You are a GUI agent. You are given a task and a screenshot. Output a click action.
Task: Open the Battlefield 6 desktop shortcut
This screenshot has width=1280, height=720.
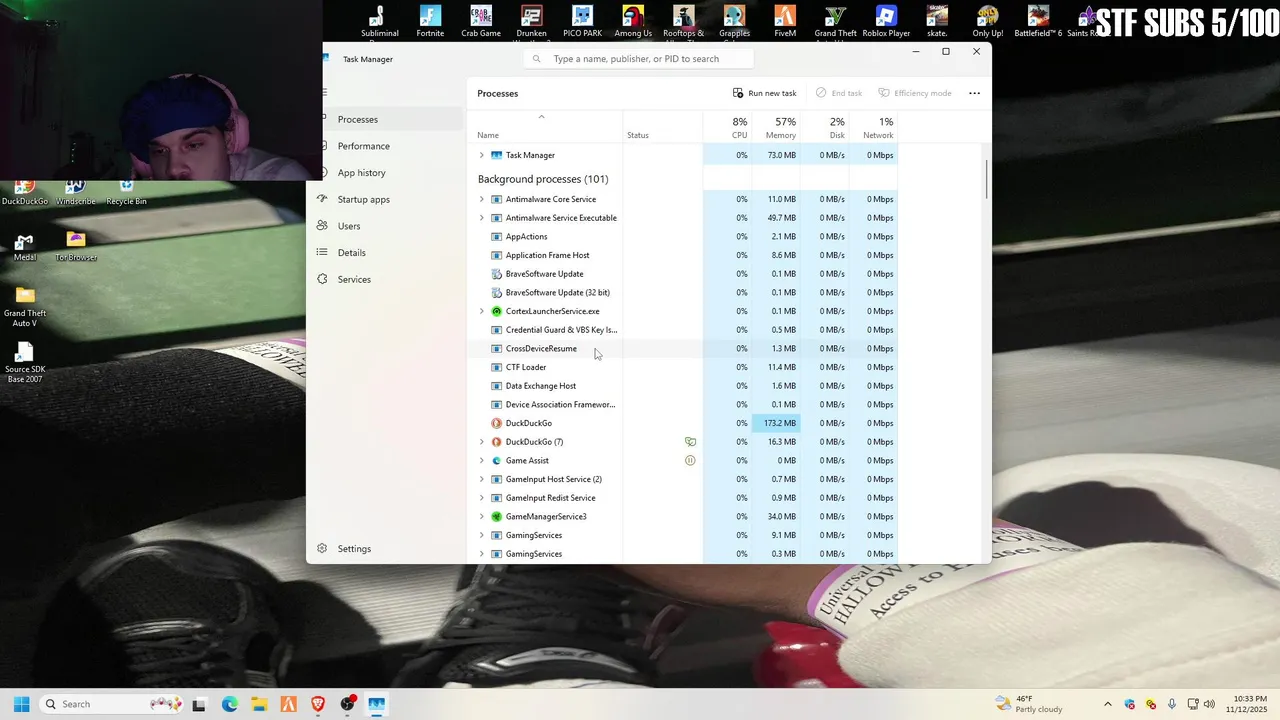coord(1038,22)
